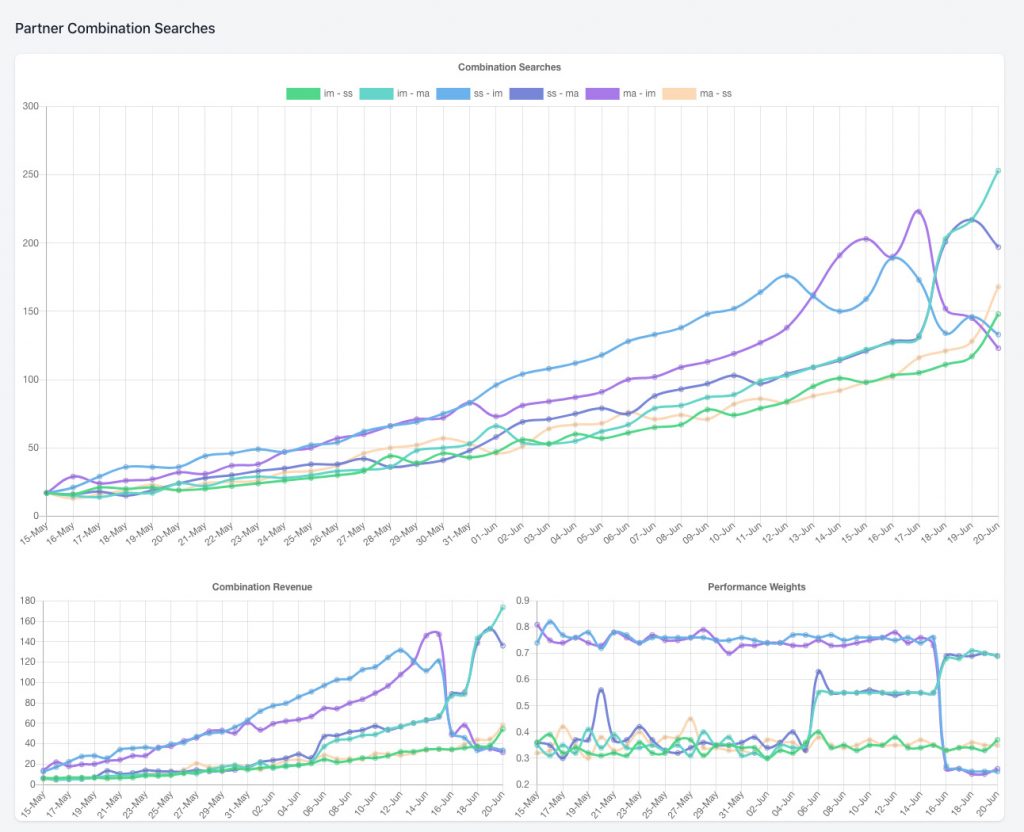This screenshot has width=1024, height=832.
Task: Click the peach 'ma - ss' legend swatch
Action: pos(679,93)
